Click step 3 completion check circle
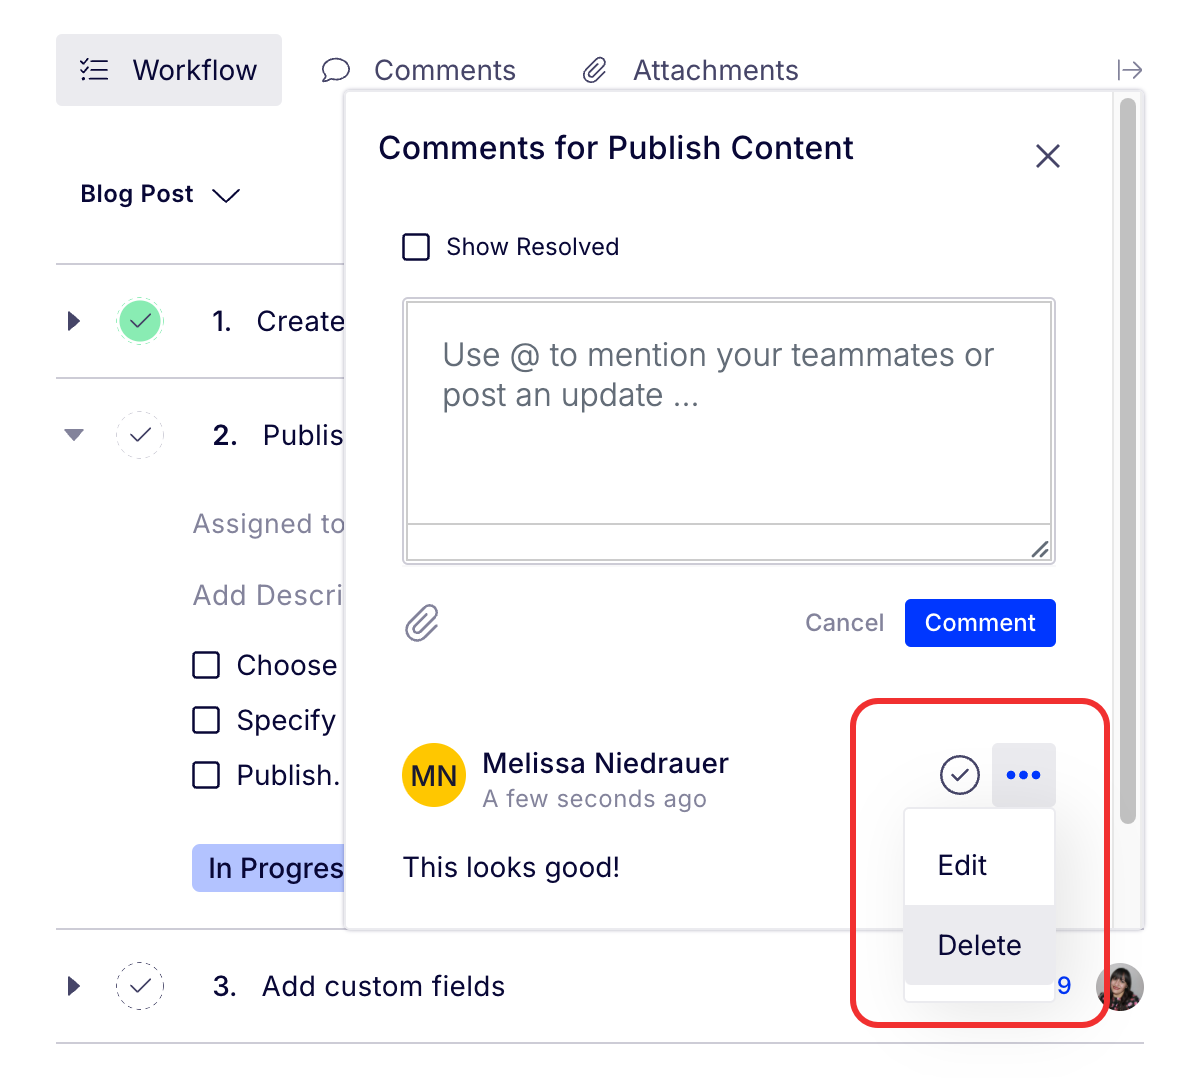1202x1078 pixels. pyautogui.click(x=140, y=986)
